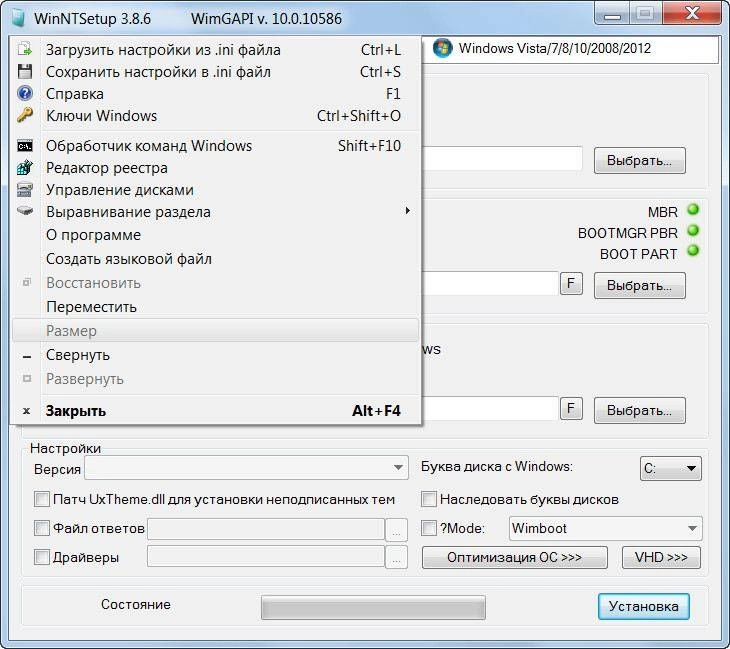Click the golden key Windows keys icon
This screenshot has width=730, height=649.
[x=25, y=115]
